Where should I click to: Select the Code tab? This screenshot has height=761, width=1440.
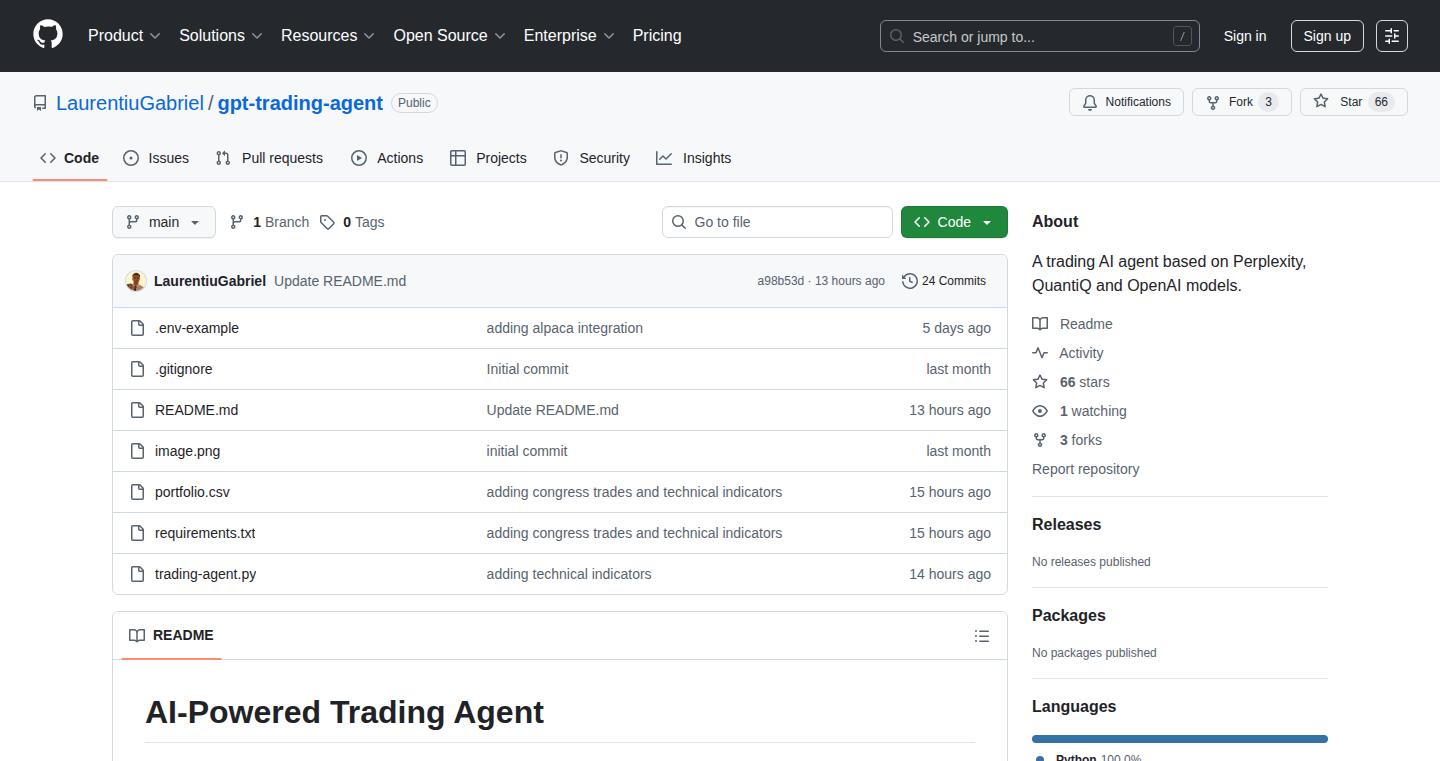(x=70, y=158)
